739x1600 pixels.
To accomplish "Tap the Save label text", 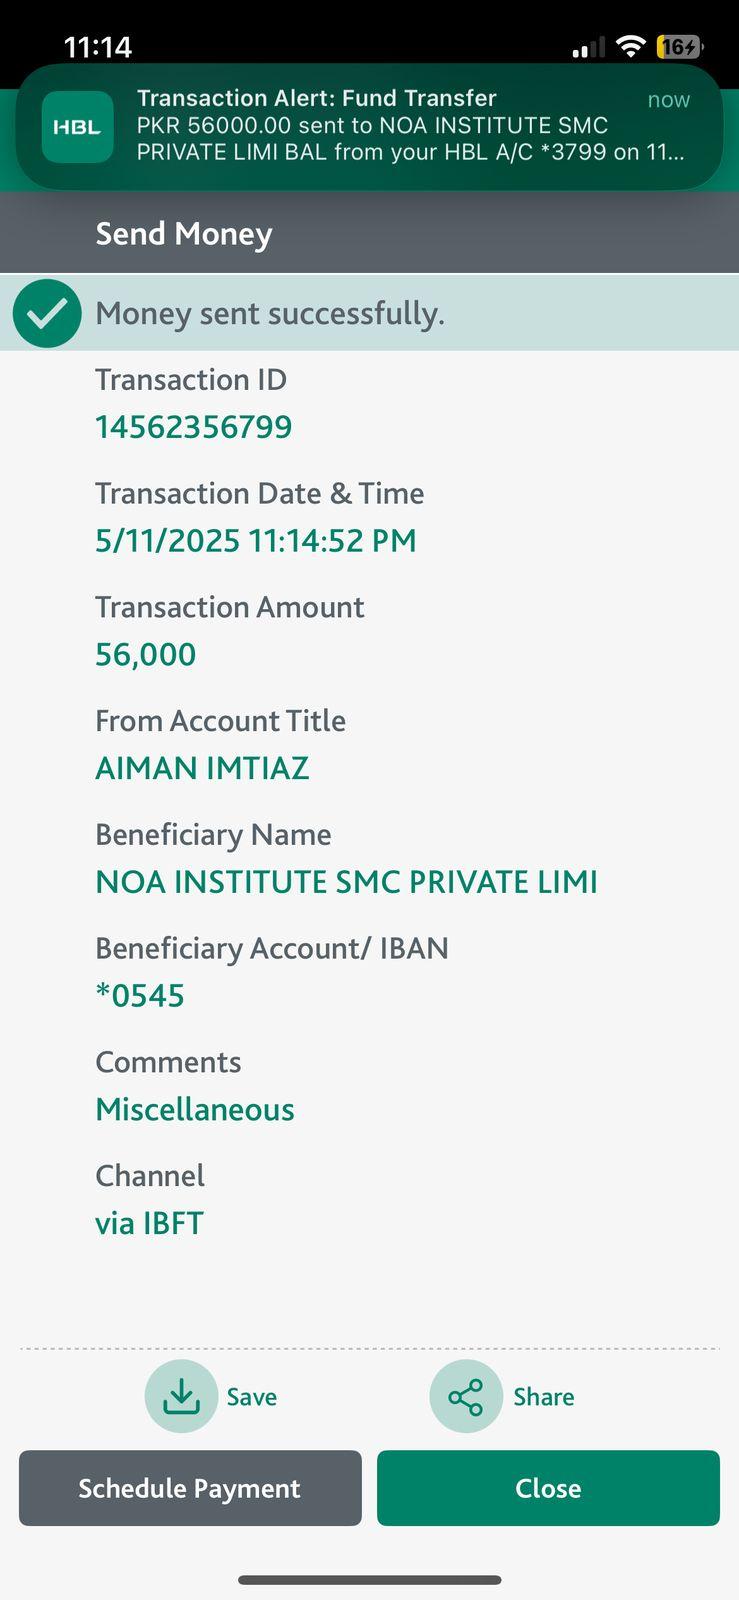I will (x=252, y=1397).
